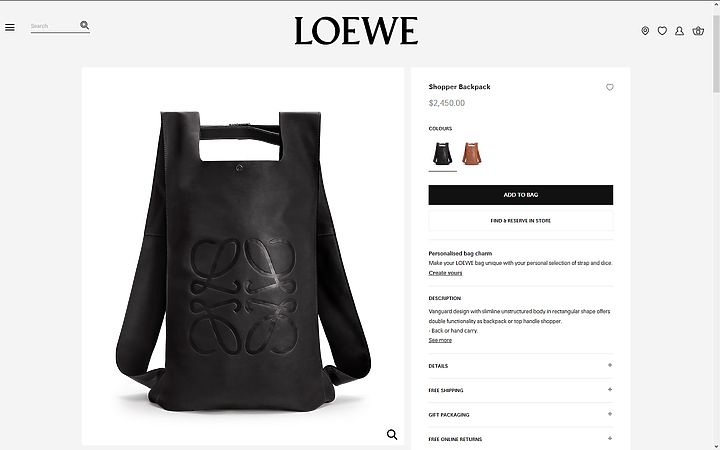Viewport: 720px width, 450px height.
Task: Open the hamburger navigation menu
Action: 10,28
